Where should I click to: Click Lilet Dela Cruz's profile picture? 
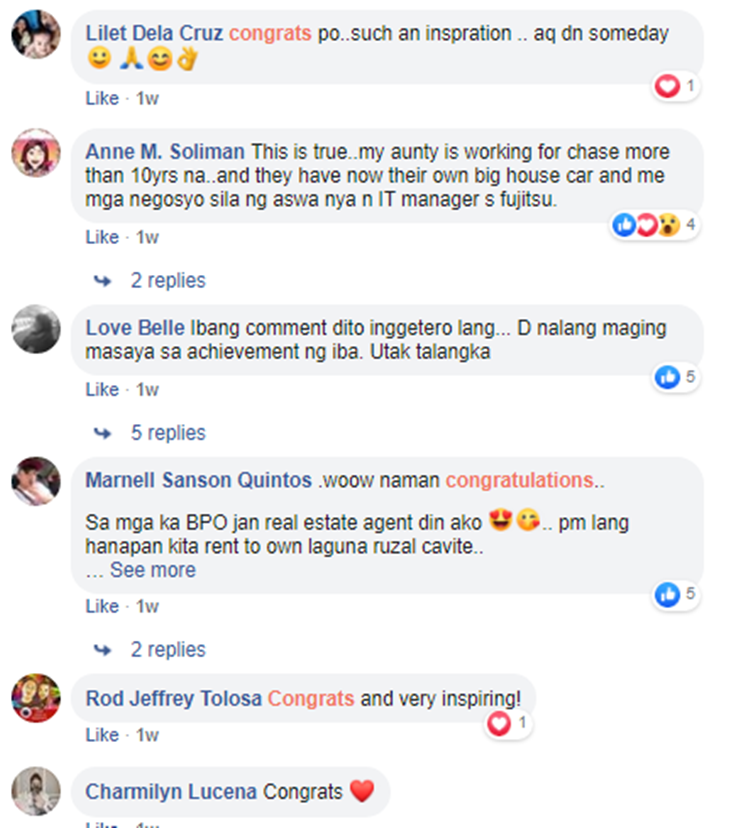click(x=36, y=34)
